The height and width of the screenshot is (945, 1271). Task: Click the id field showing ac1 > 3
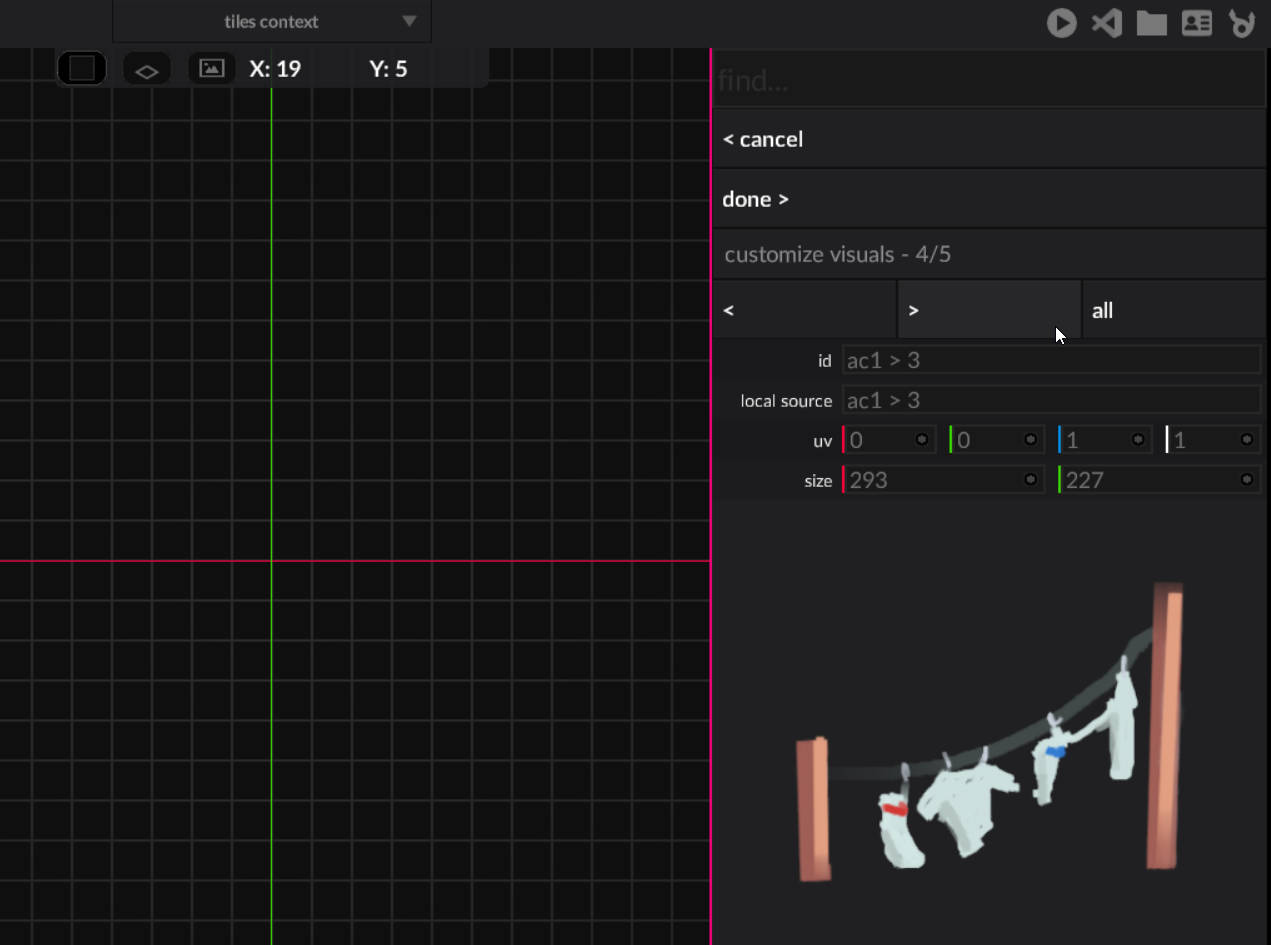[x=1050, y=360]
